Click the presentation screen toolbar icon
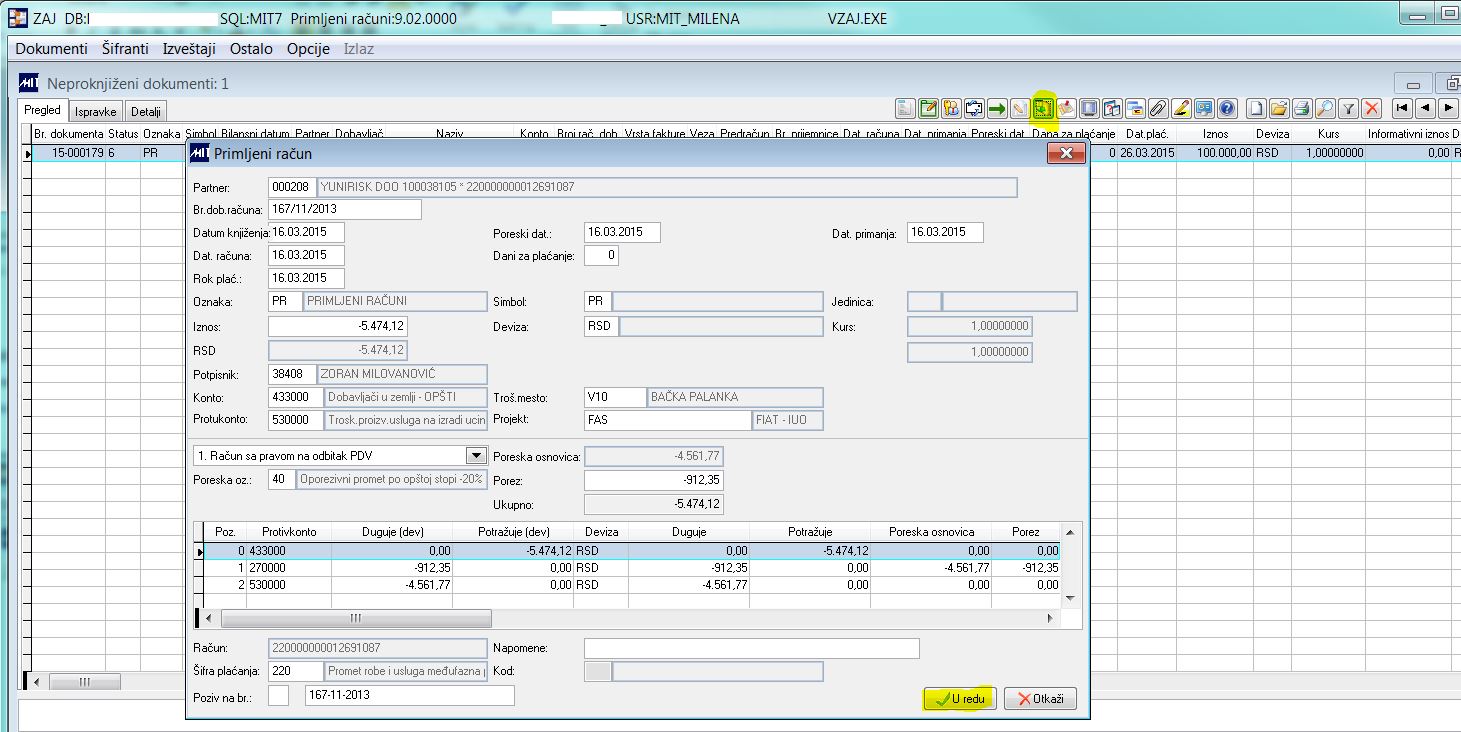 [1205, 108]
